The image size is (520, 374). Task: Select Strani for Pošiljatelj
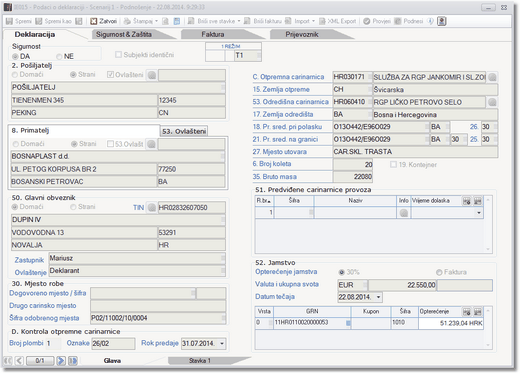[x=73, y=75]
